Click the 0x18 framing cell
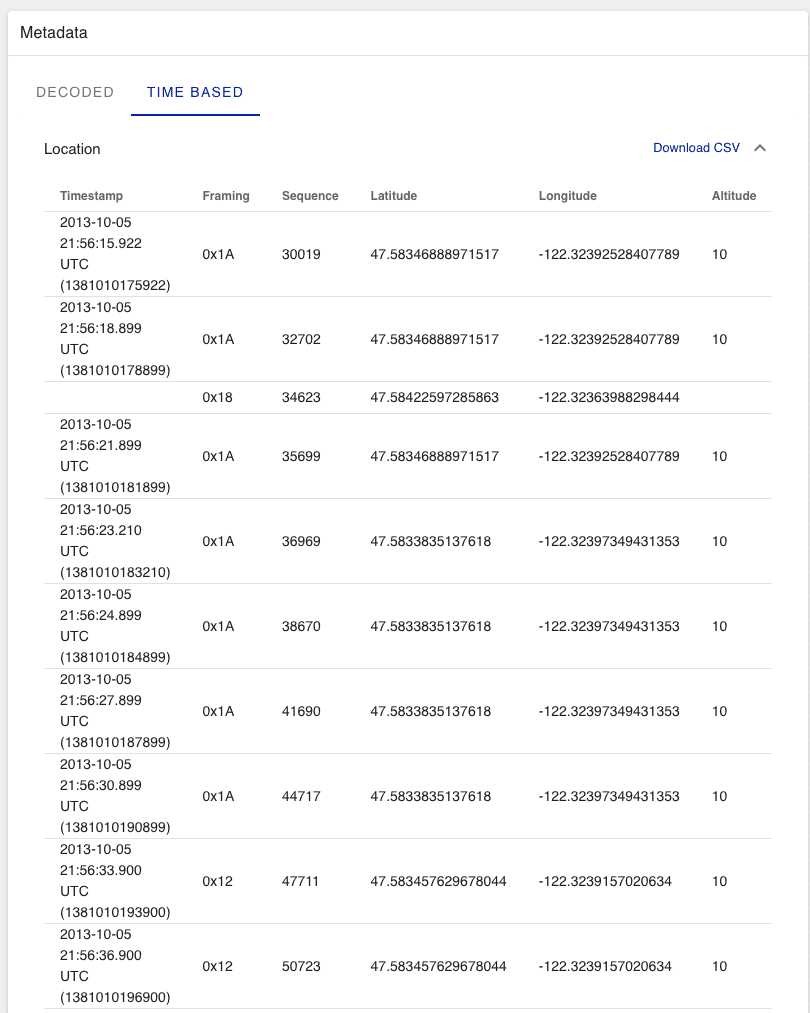Screen dimensions: 810x1013 pyautogui.click(x=218, y=397)
